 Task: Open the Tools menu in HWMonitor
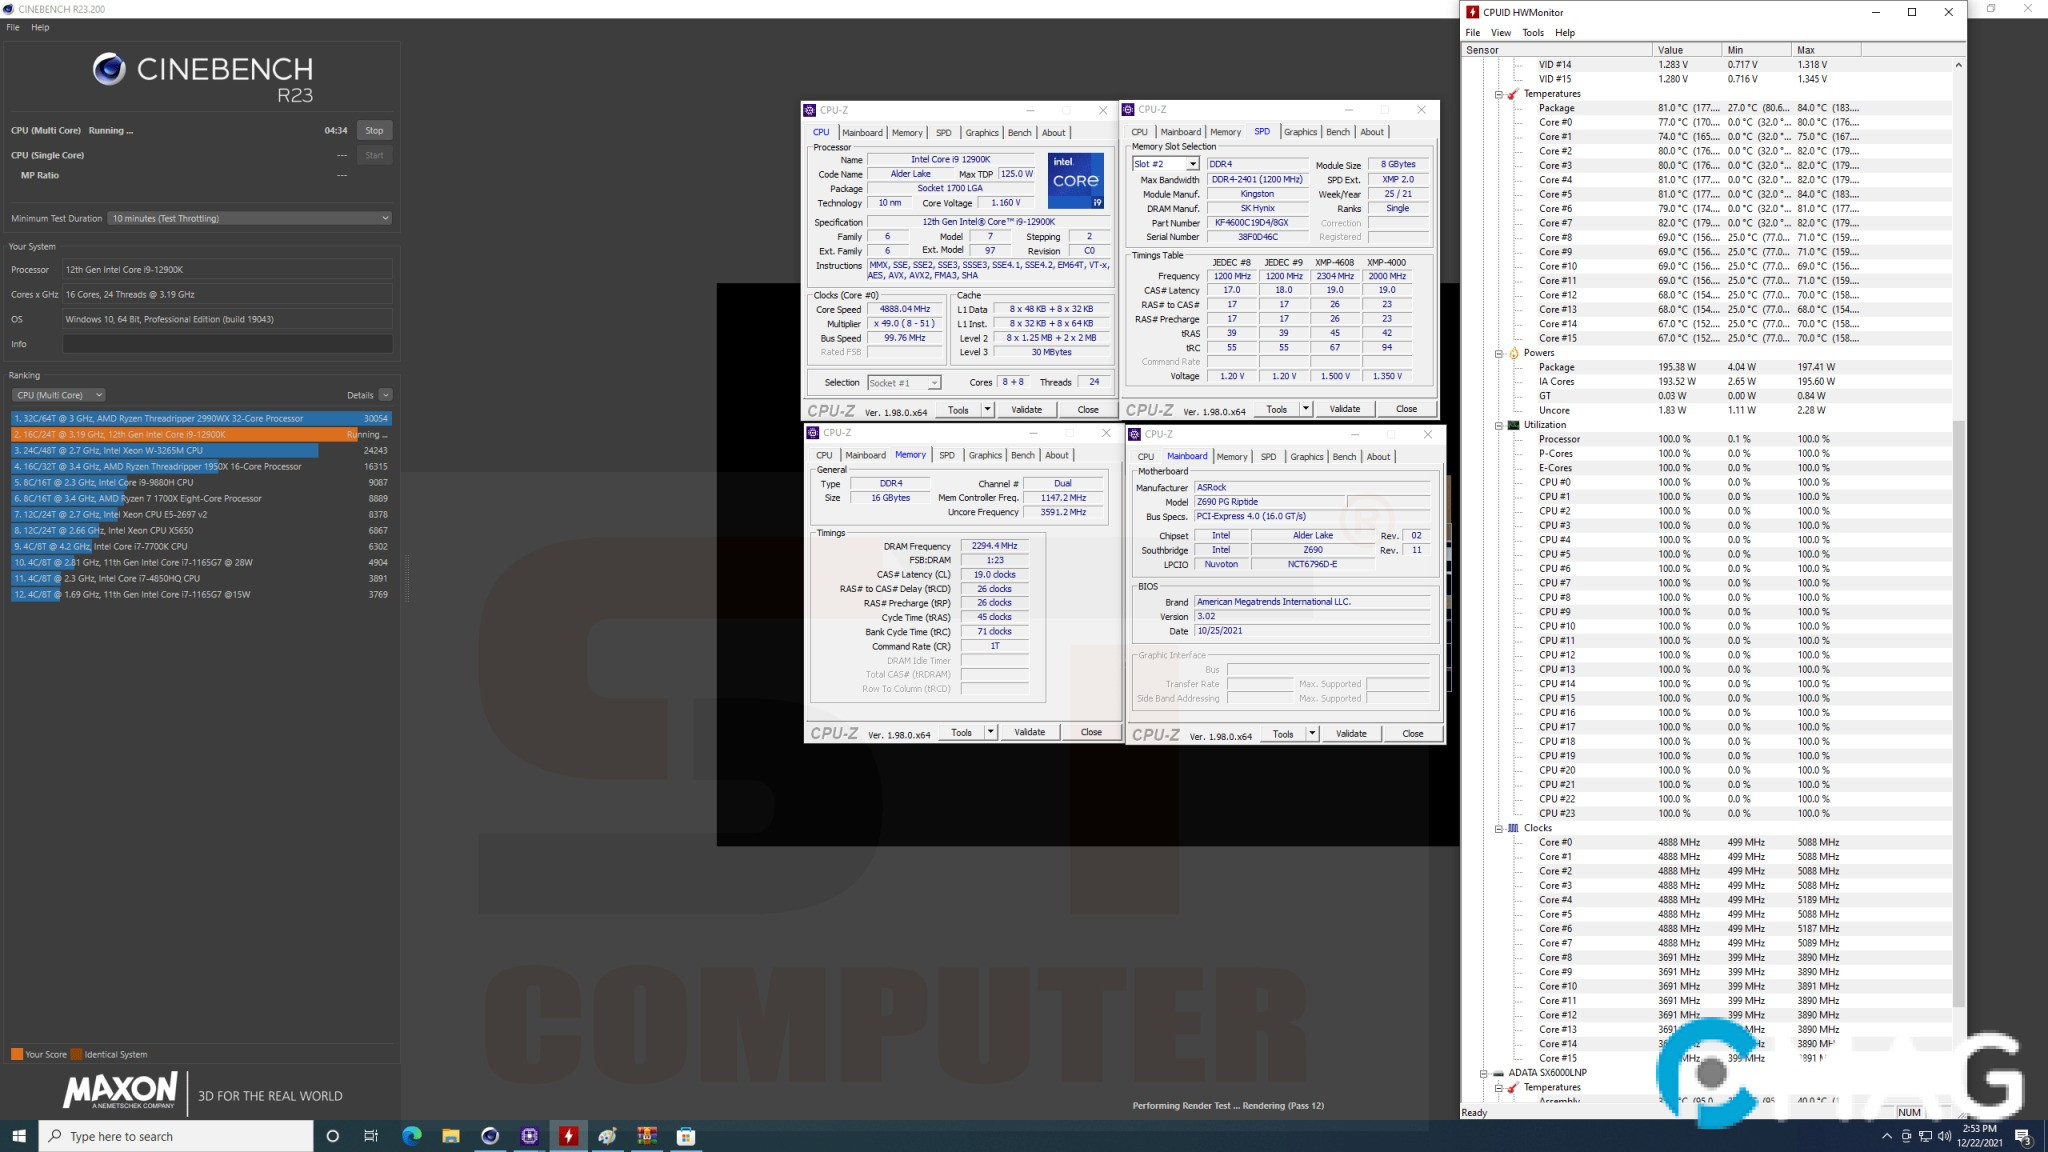[1532, 32]
